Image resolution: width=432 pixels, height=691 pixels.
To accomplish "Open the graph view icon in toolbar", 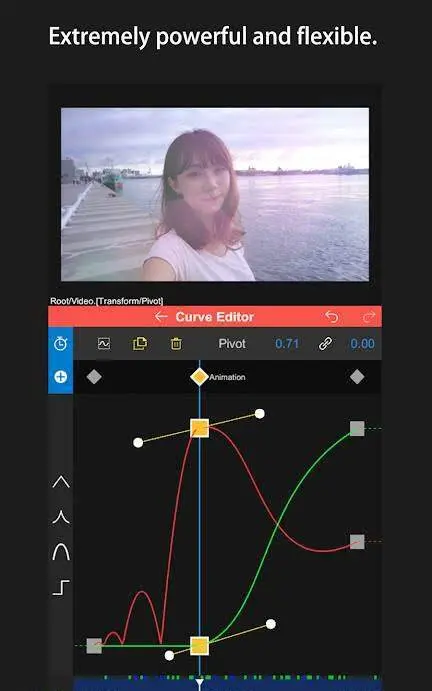I will (104, 343).
